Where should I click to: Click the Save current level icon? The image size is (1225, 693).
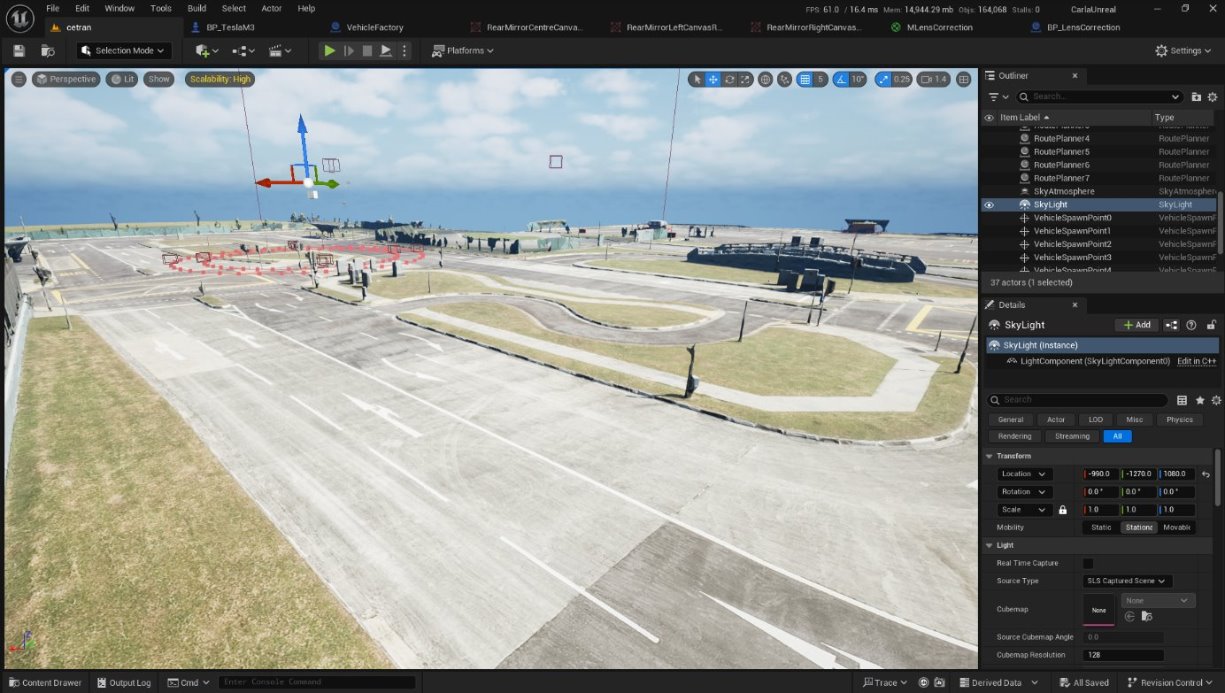19,51
